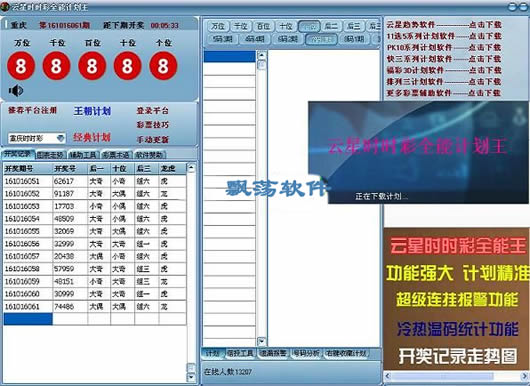Click left arrow of the ad panel scrollbar
Viewport: 530px width, 386px height.
point(387,376)
